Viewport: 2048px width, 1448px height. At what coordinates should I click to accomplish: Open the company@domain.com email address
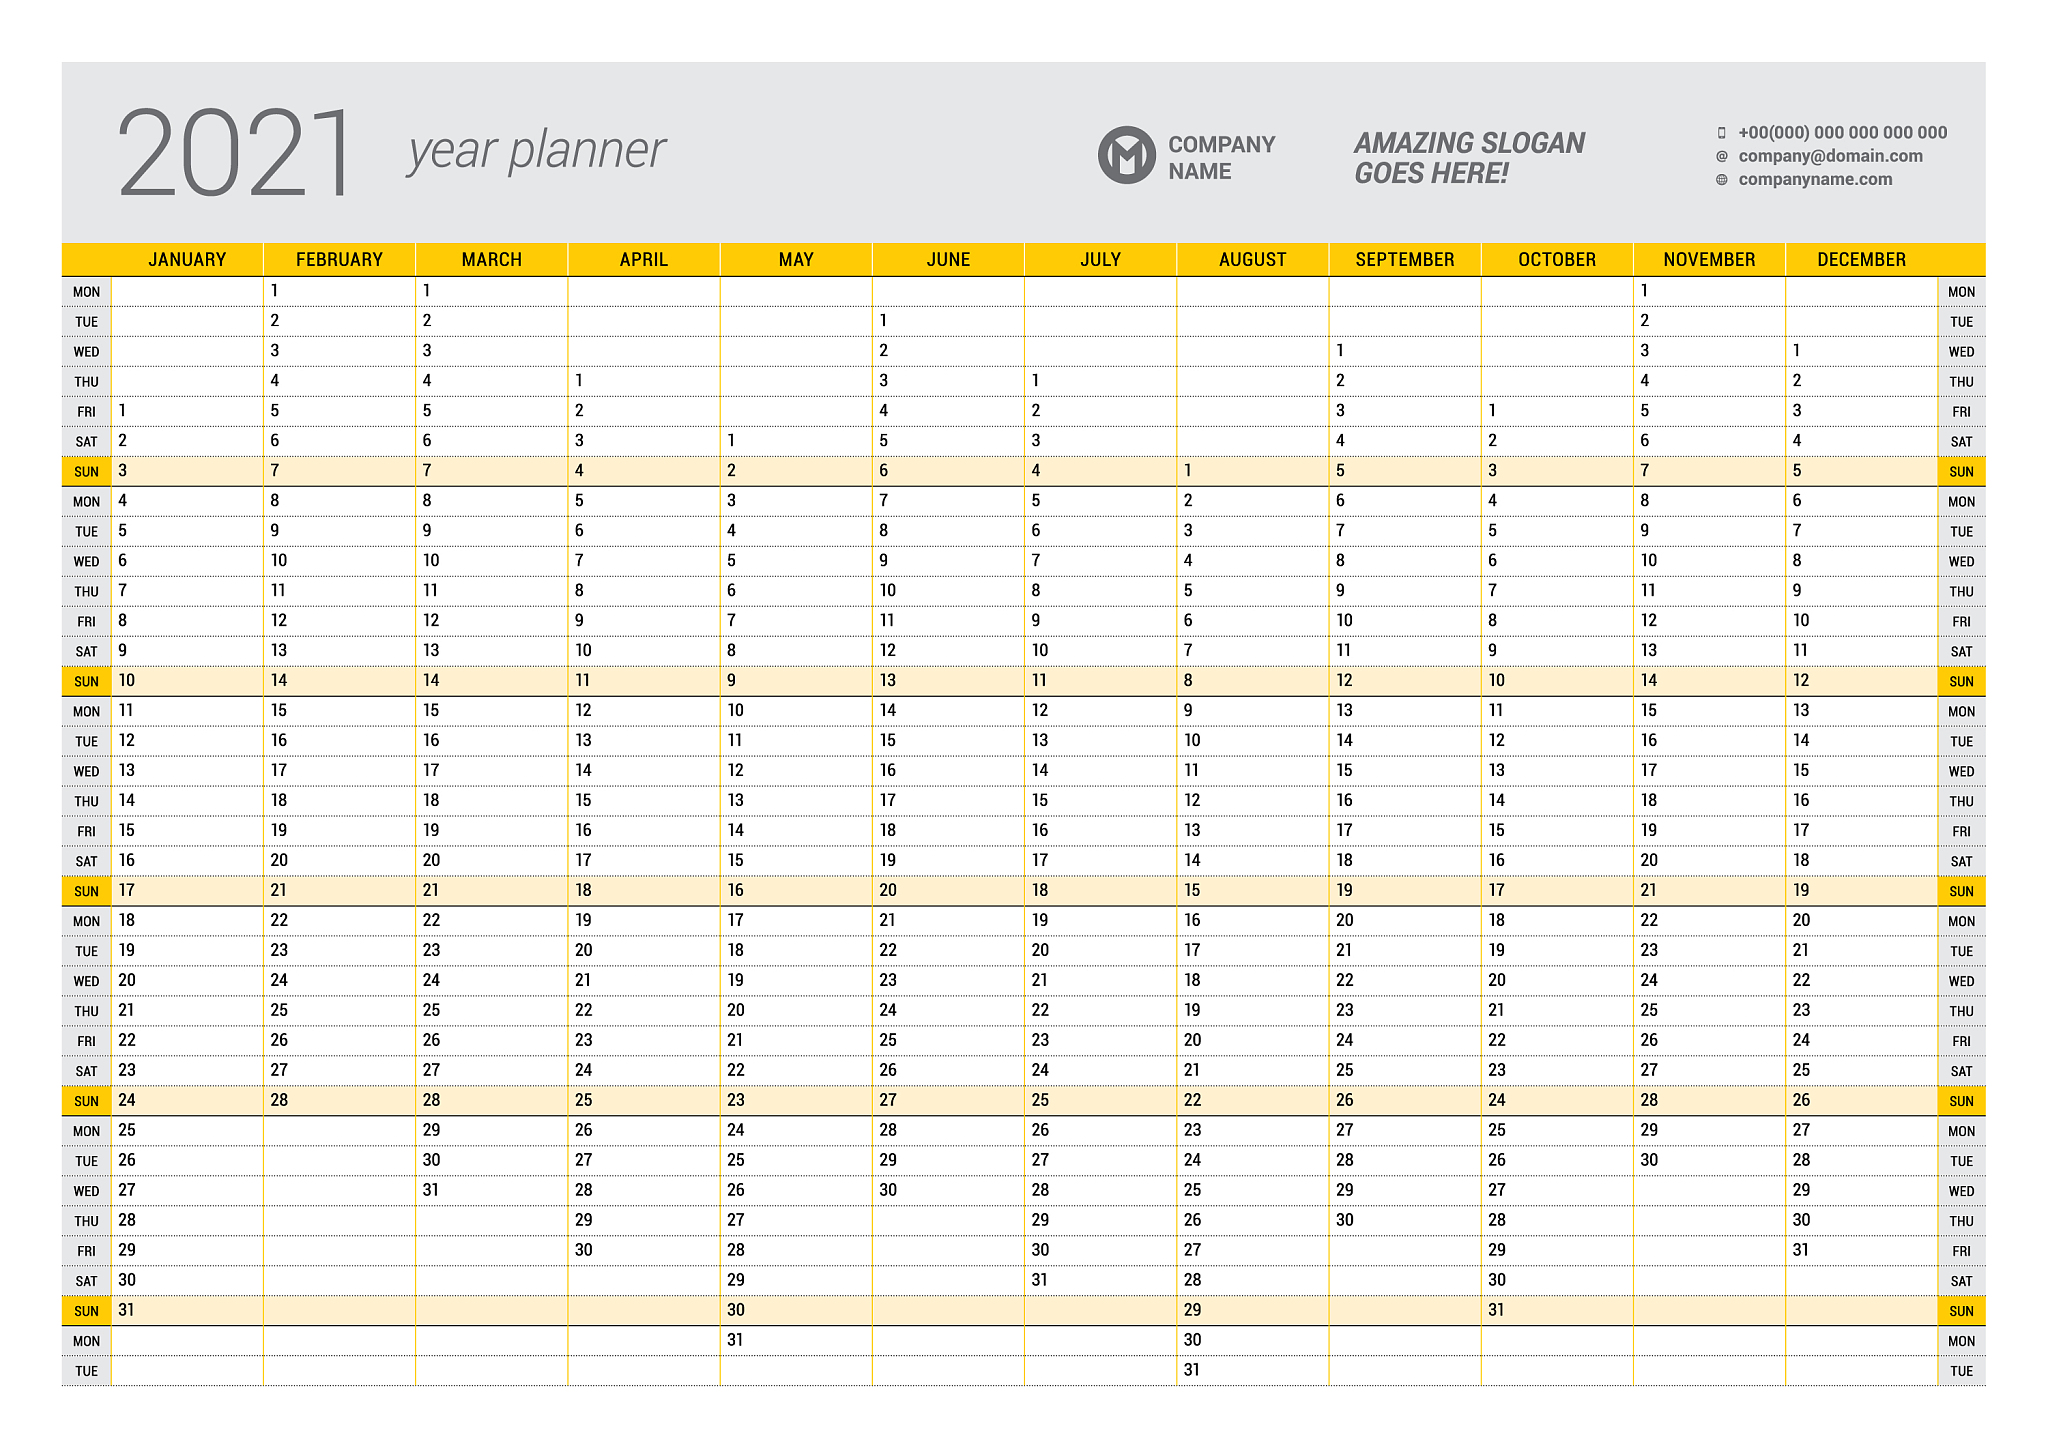pos(1830,156)
